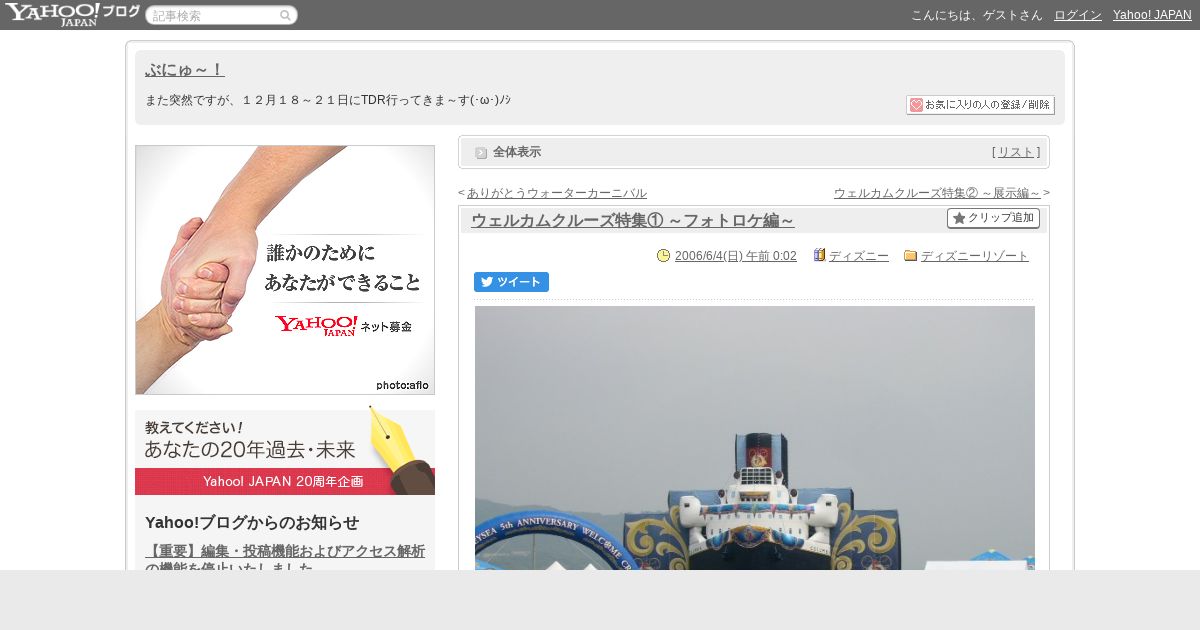The height and width of the screenshot is (630, 1200).
Task: Go to next post ウェルカムクルーズ特集②
Action: pyautogui.click(x=937, y=193)
